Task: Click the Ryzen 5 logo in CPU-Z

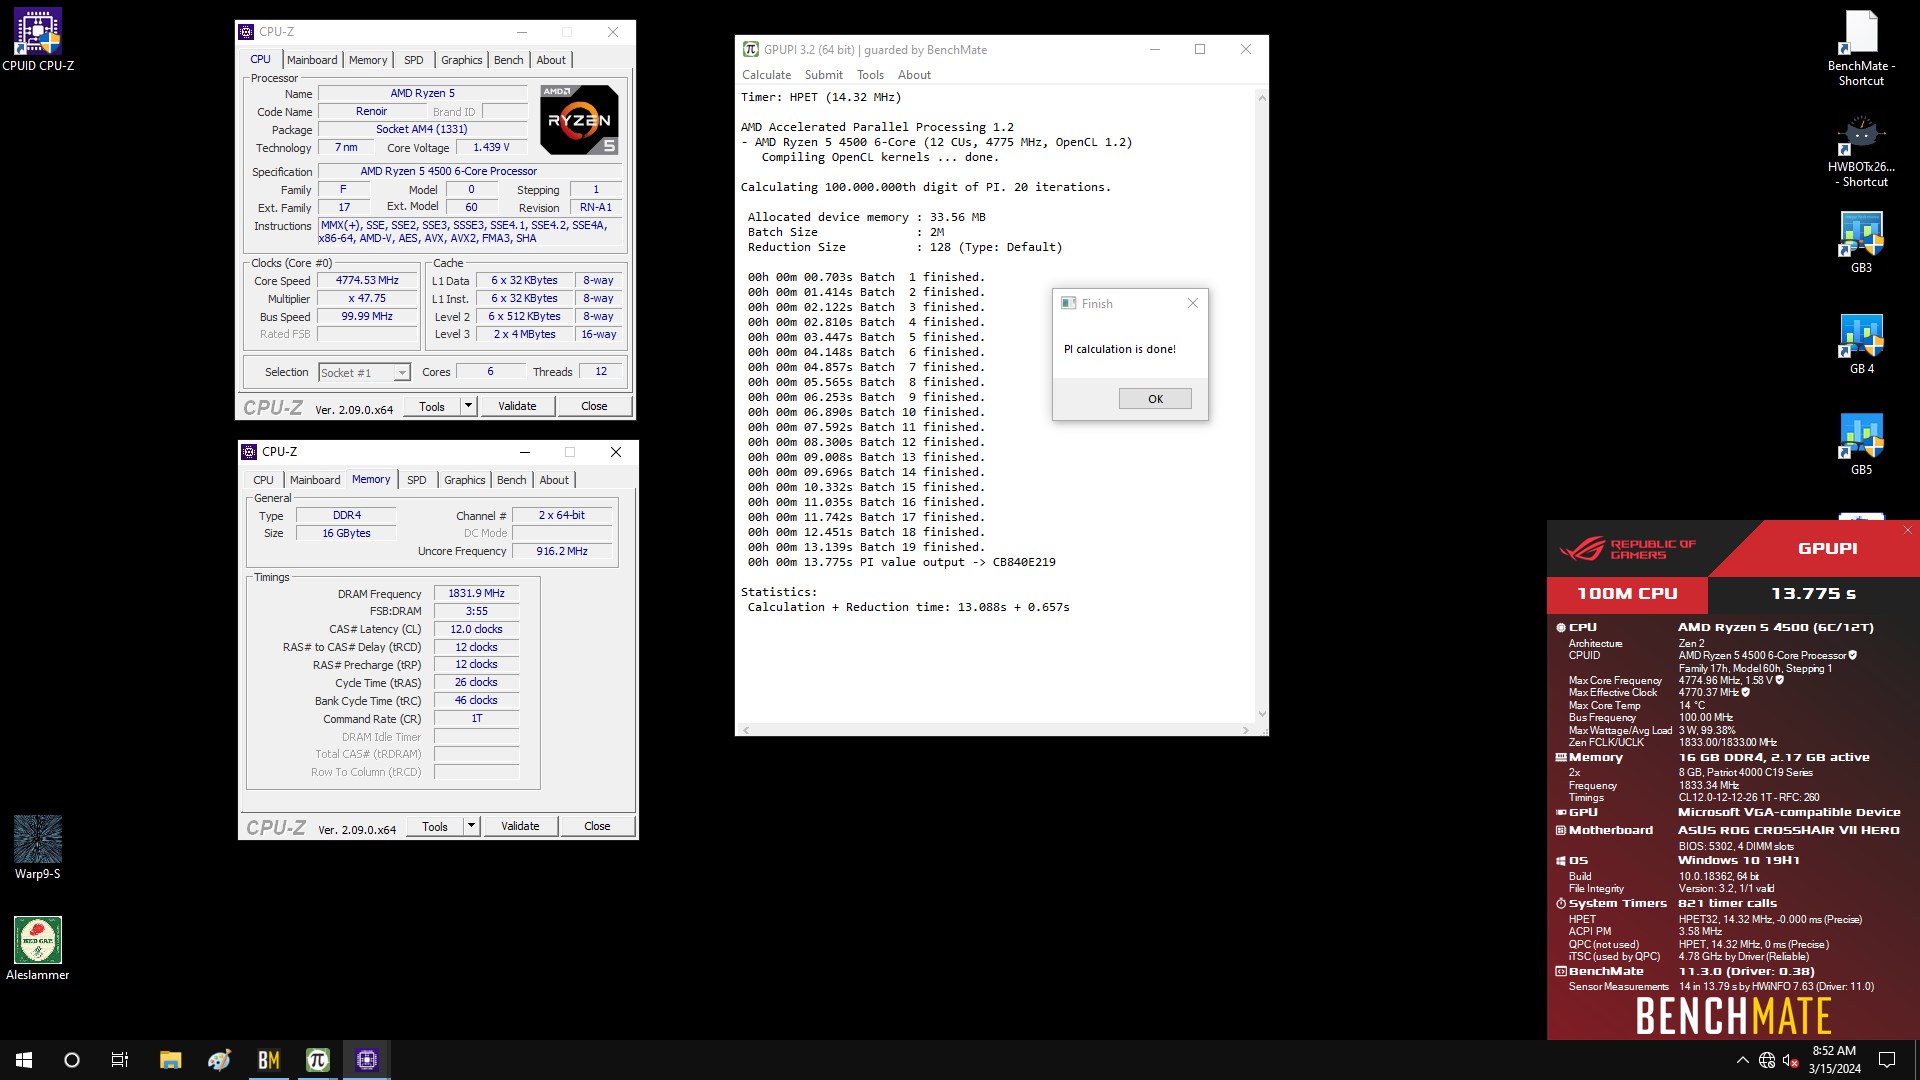Action: coord(579,120)
